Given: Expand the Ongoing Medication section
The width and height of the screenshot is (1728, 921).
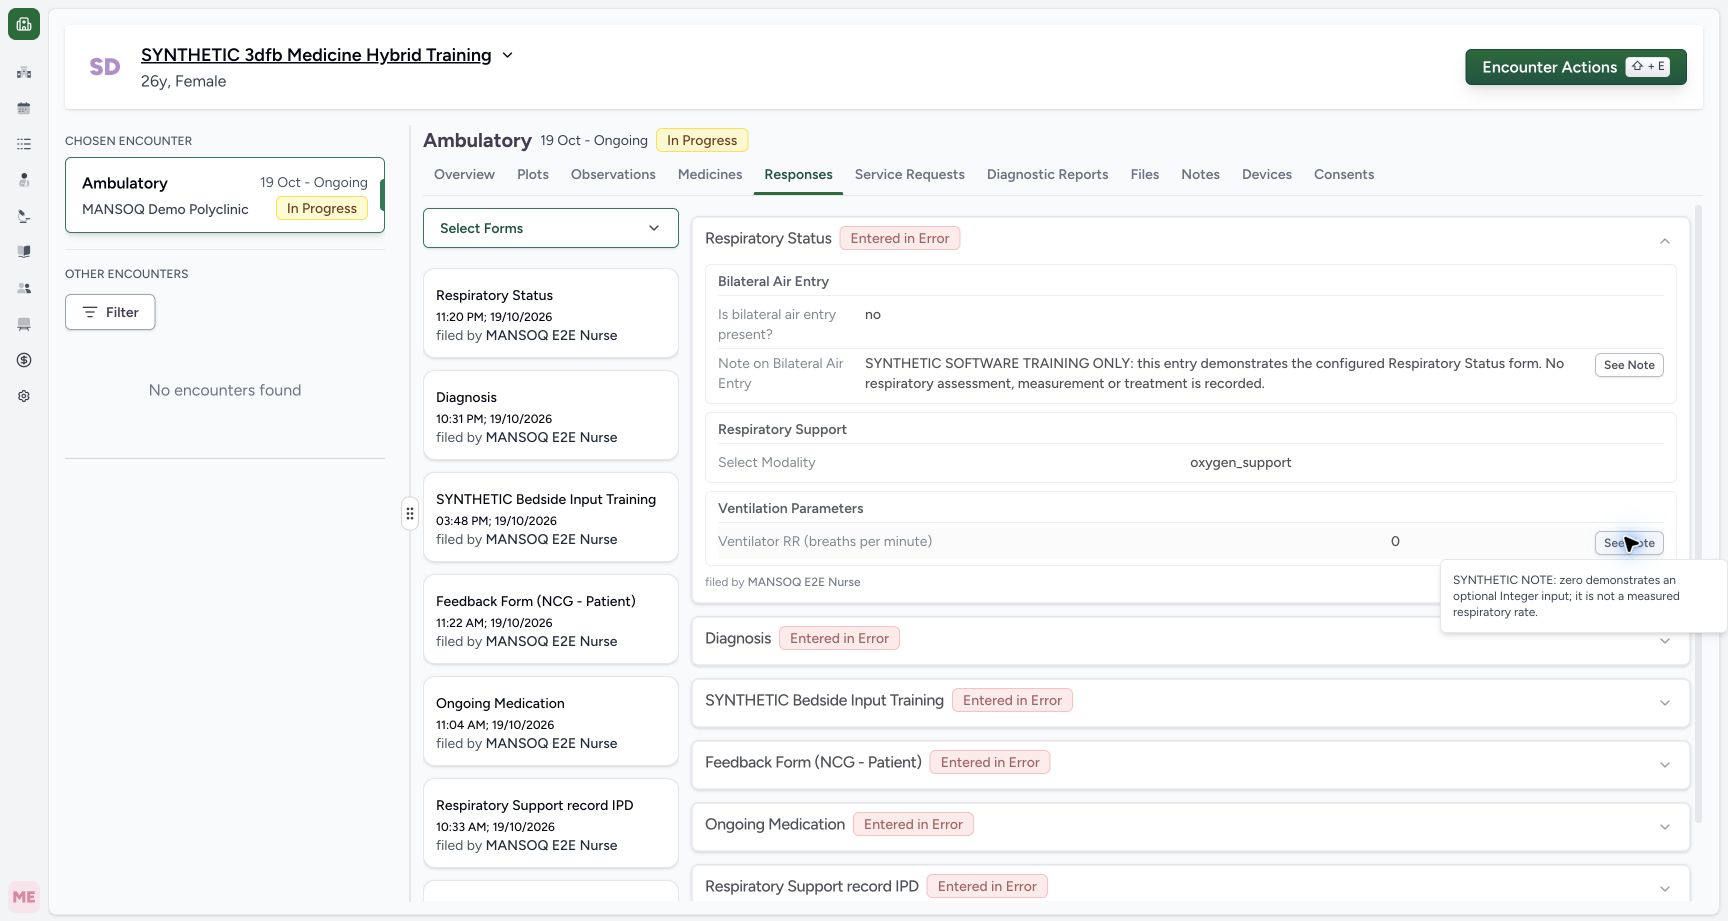Looking at the screenshot, I should (1665, 826).
